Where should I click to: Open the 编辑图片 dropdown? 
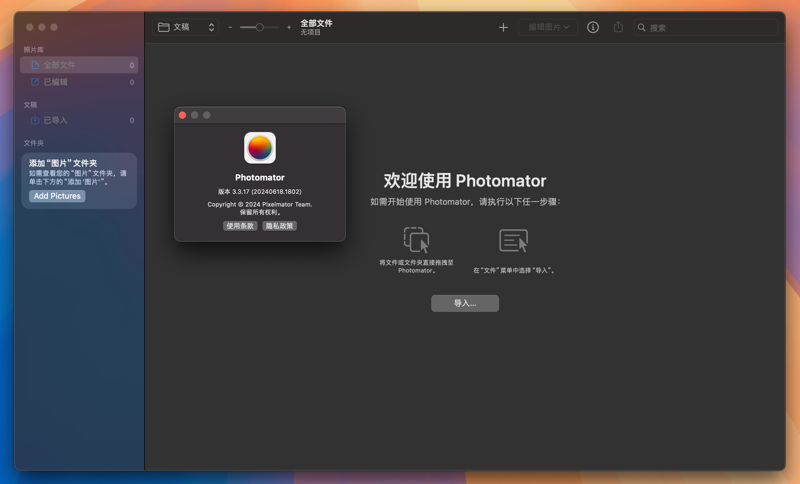548,27
